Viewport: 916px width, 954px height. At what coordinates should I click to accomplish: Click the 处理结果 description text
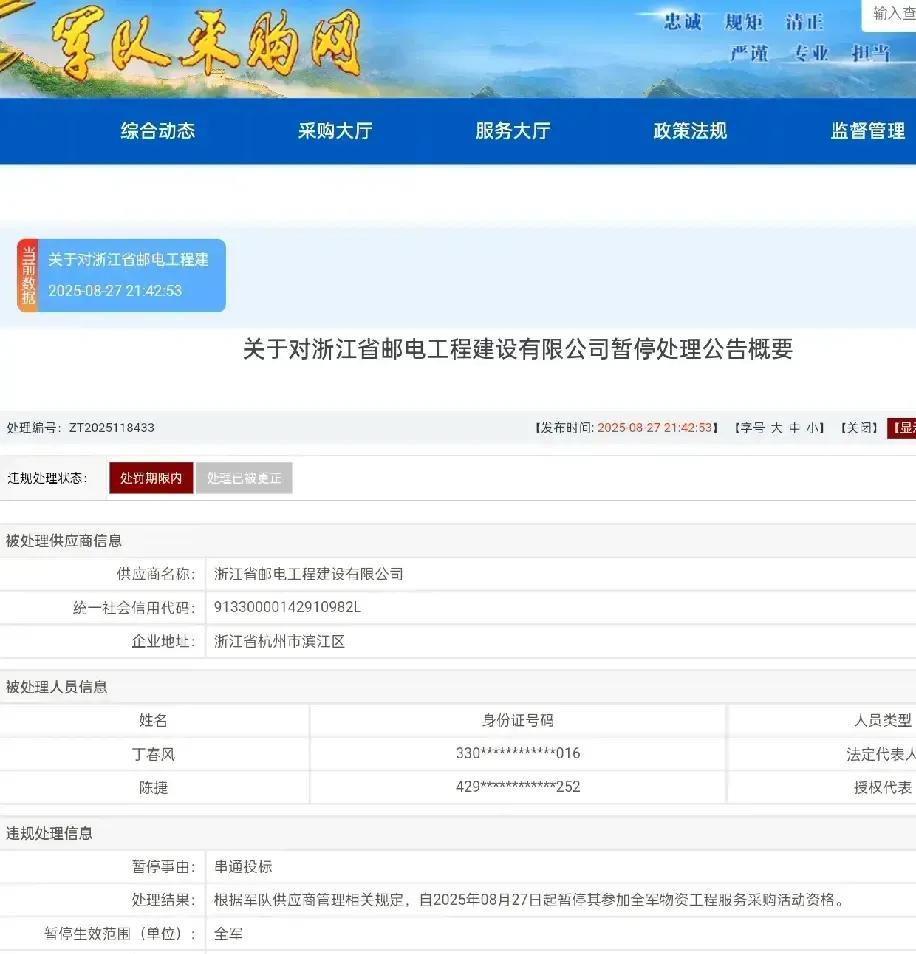point(529,900)
